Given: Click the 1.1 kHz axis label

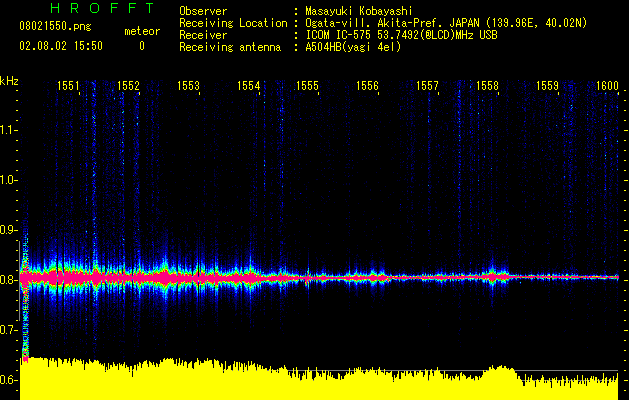Looking at the screenshot, I should click(x=8, y=130).
